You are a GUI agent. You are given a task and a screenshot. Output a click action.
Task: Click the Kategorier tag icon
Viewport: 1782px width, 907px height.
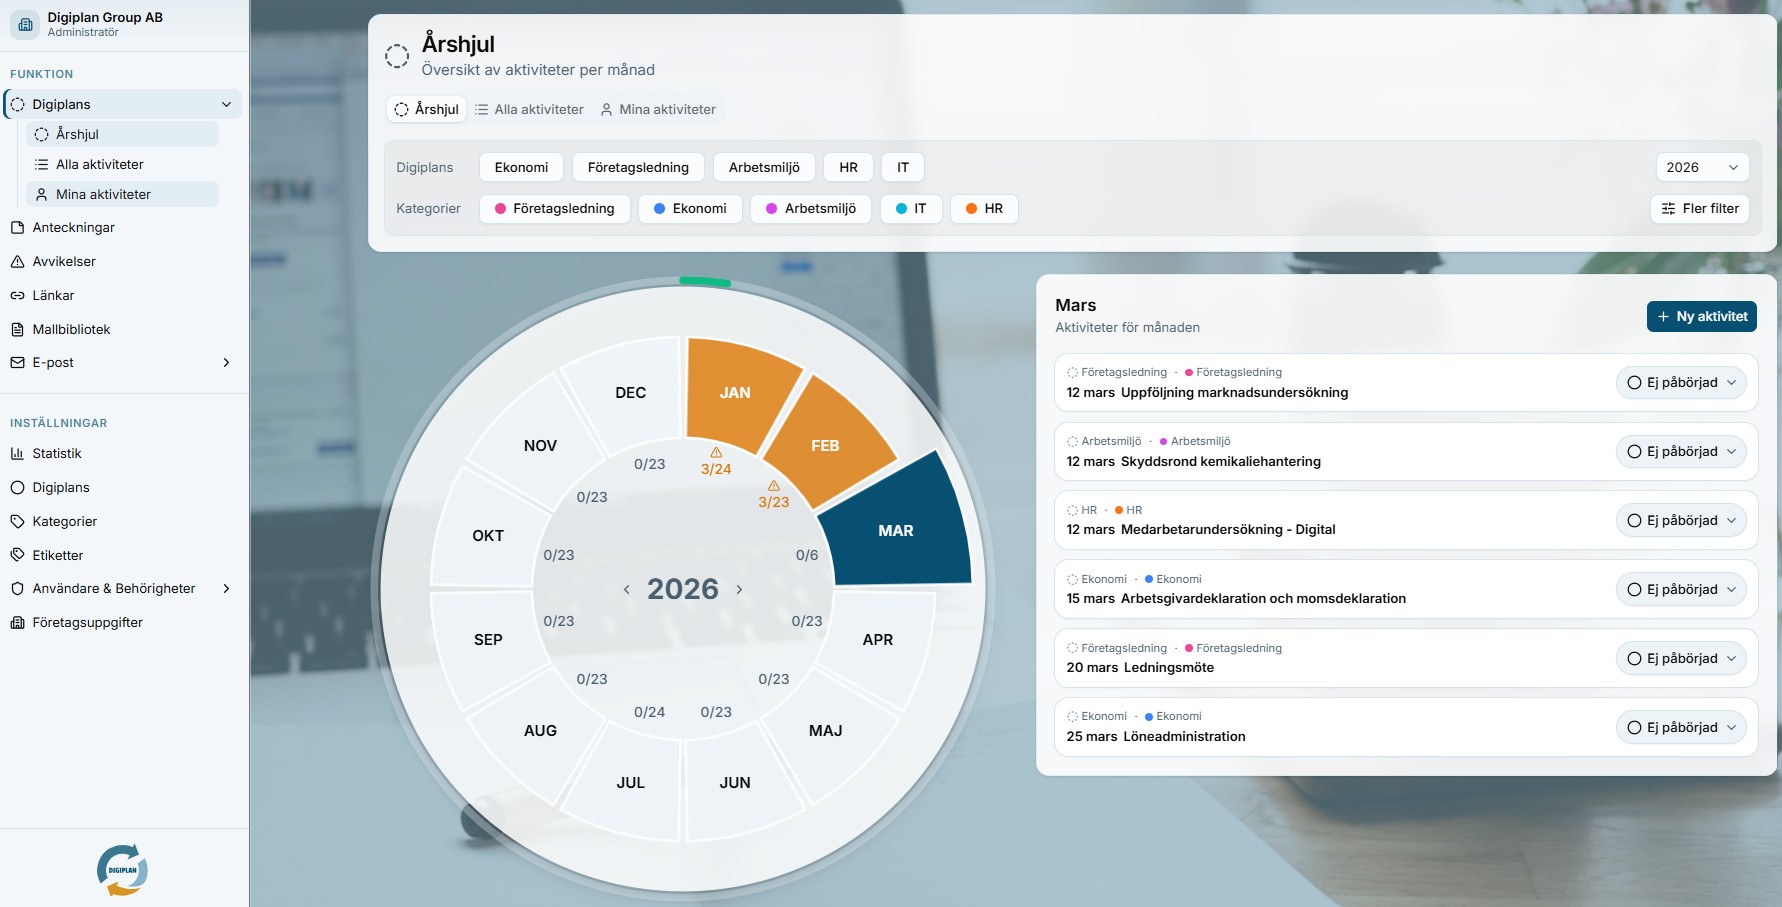(17, 522)
